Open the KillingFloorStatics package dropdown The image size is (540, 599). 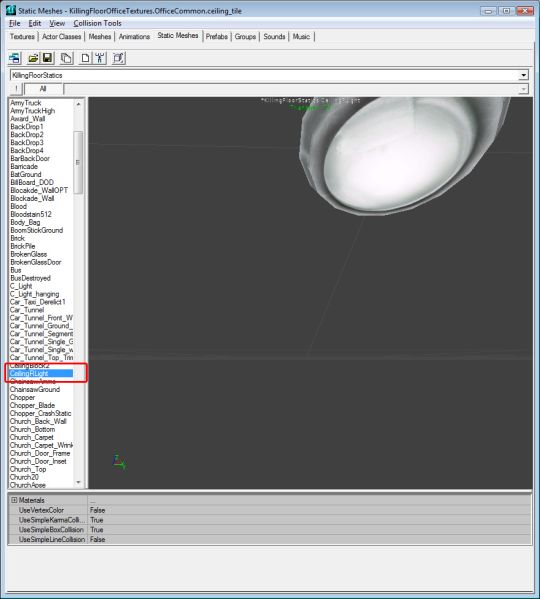[x=524, y=75]
